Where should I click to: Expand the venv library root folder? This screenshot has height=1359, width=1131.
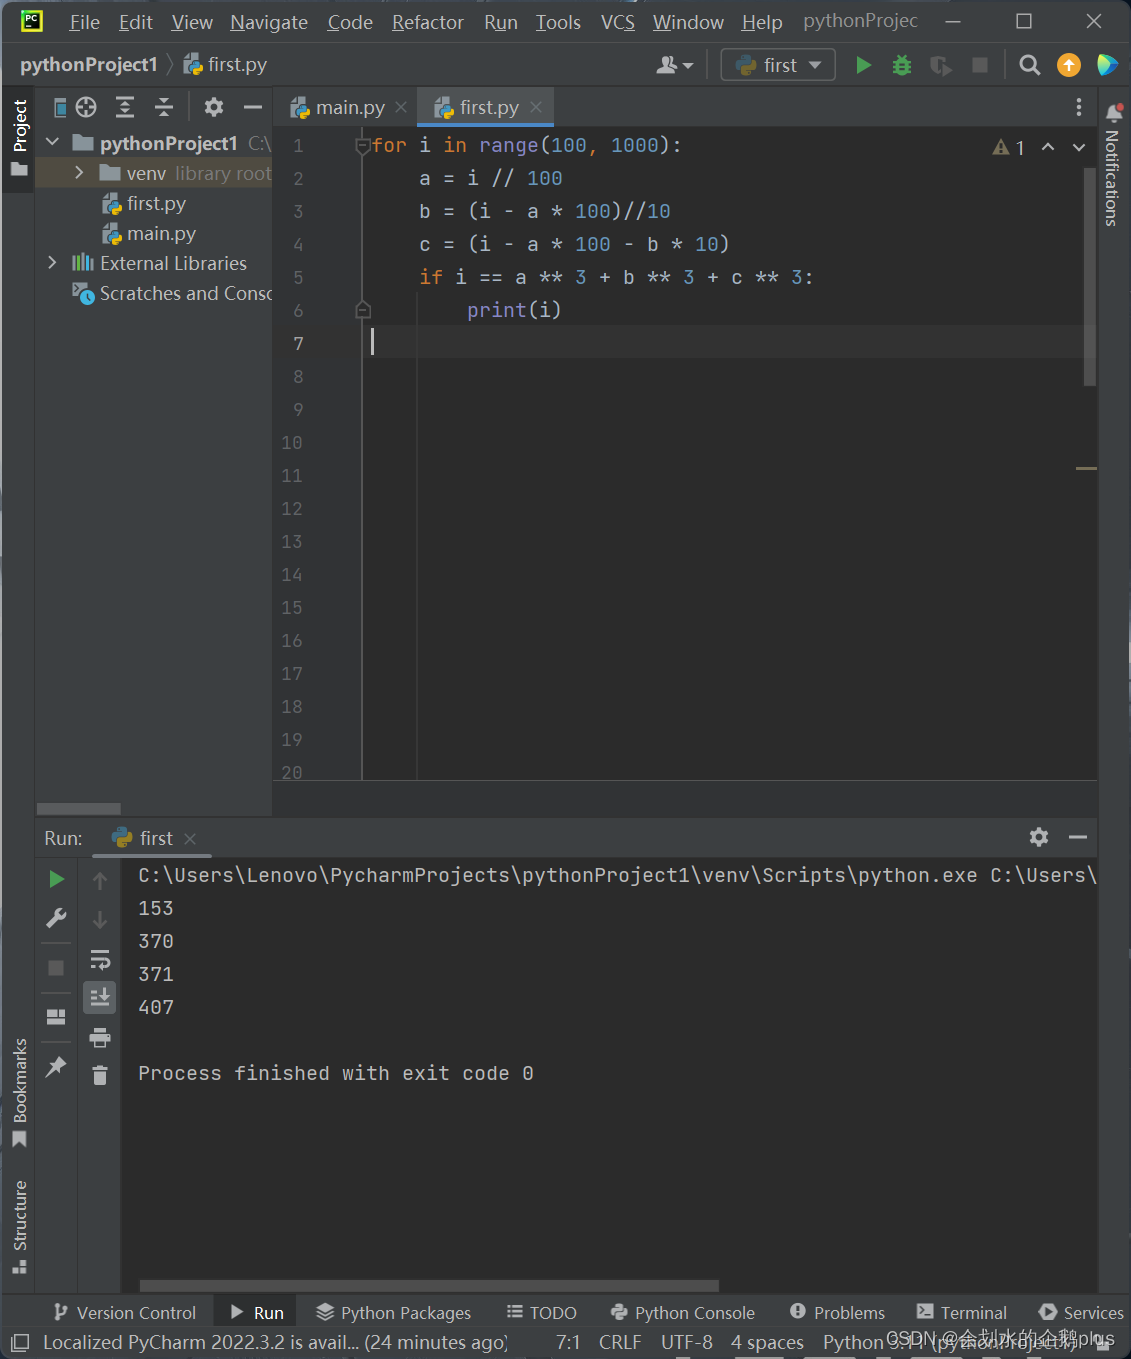click(79, 173)
